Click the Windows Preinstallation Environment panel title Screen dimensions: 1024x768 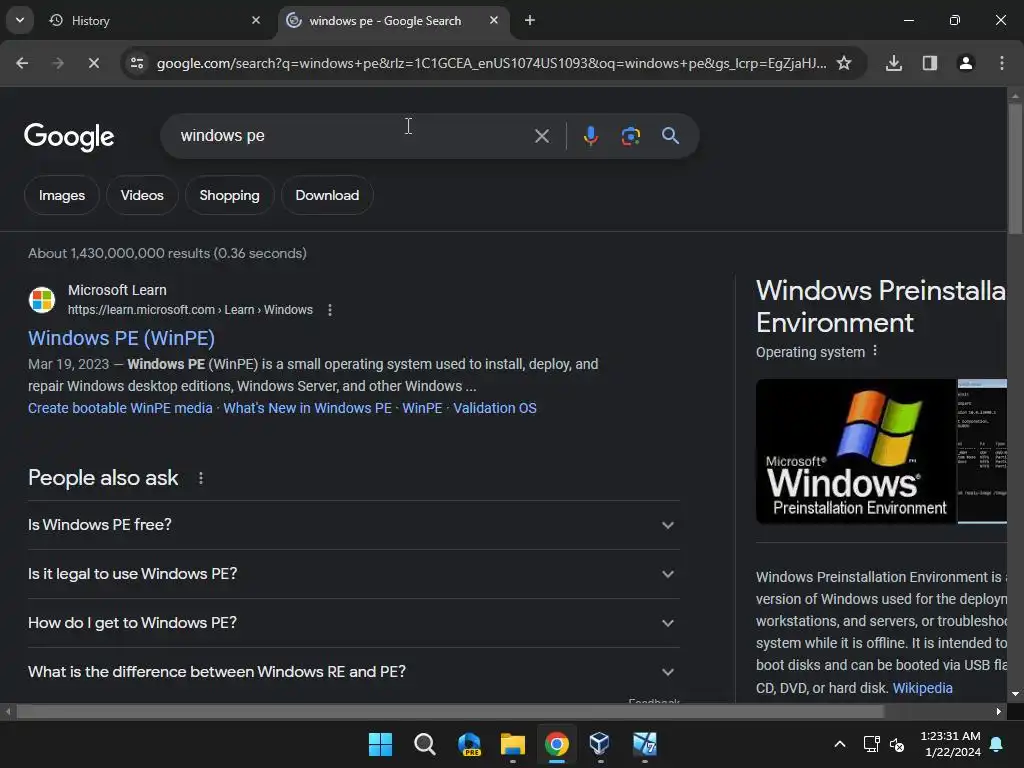point(881,306)
